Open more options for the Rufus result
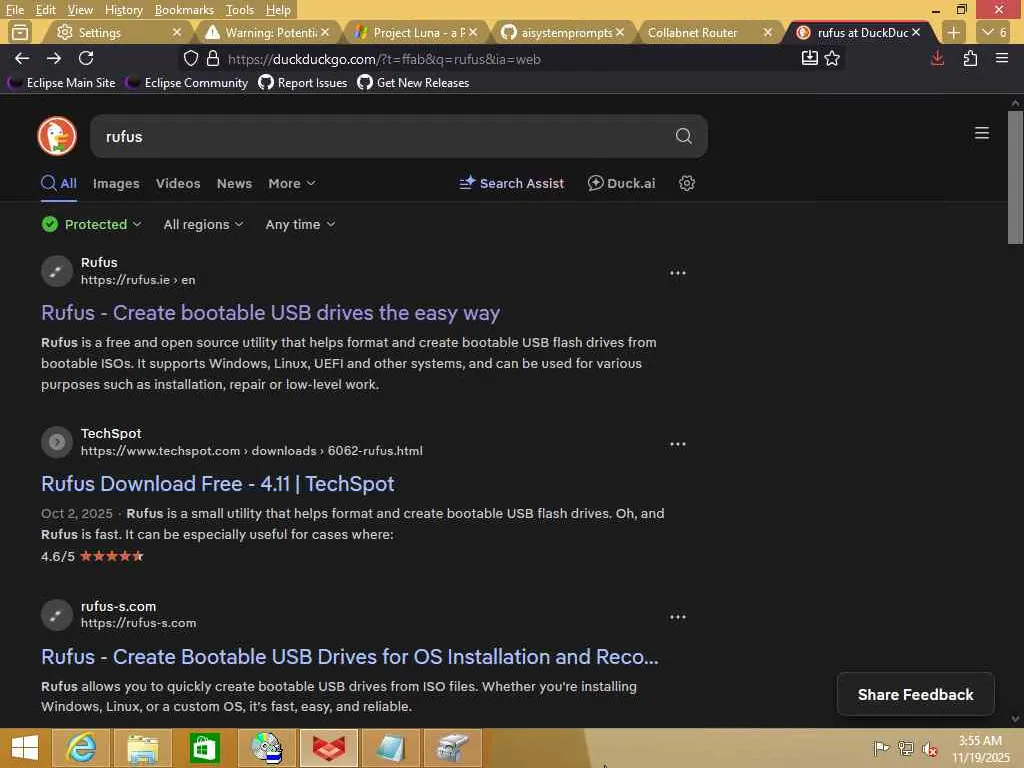Image resolution: width=1024 pixels, height=768 pixels. 678,273
